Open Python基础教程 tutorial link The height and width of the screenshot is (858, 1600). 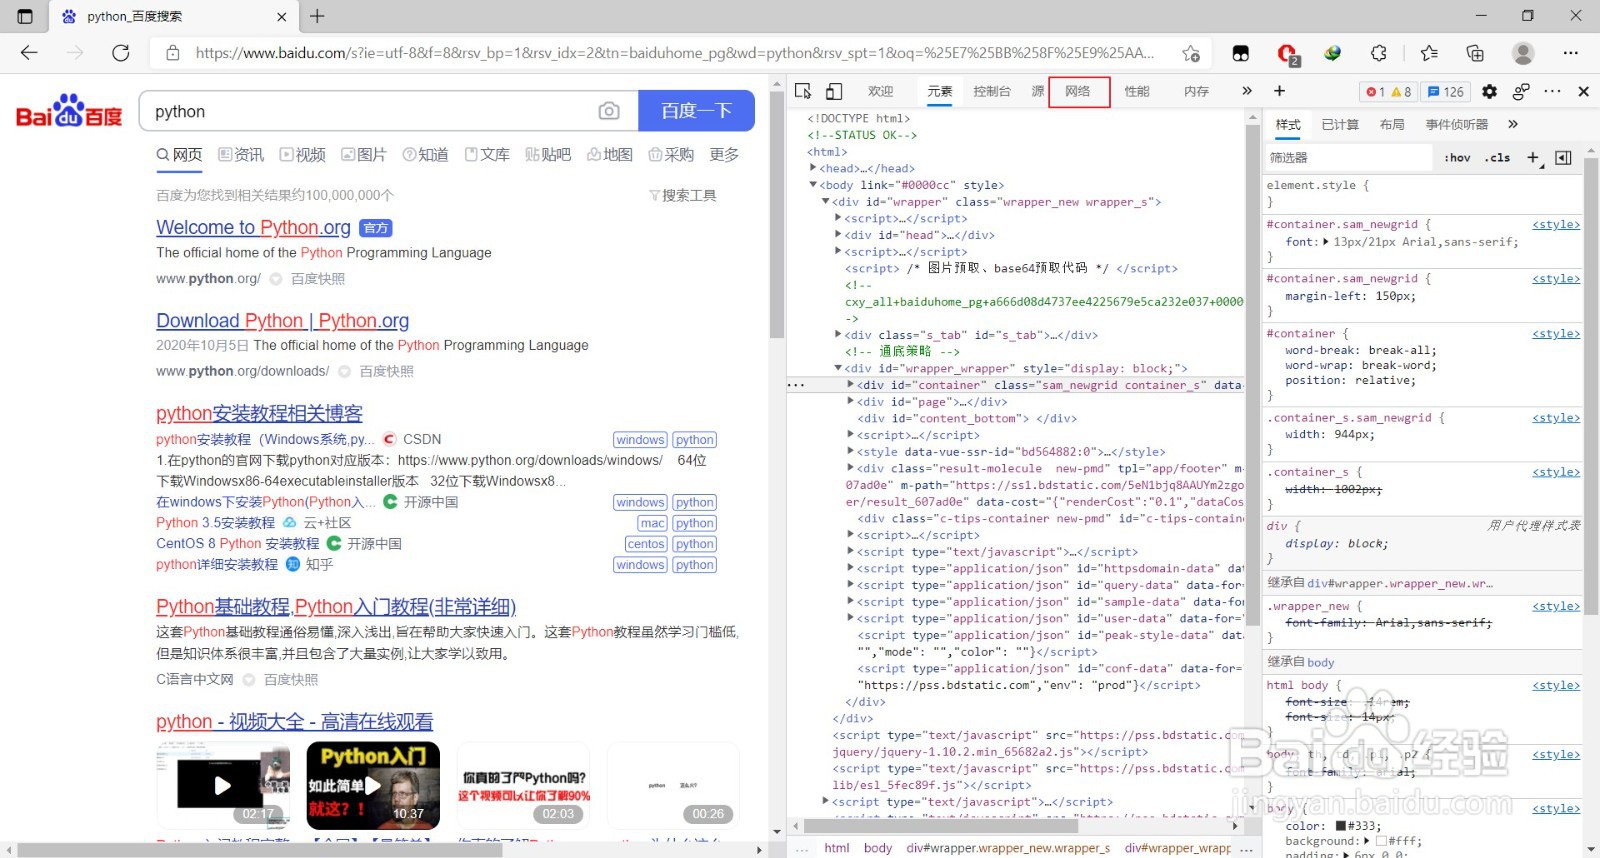tap(336, 606)
